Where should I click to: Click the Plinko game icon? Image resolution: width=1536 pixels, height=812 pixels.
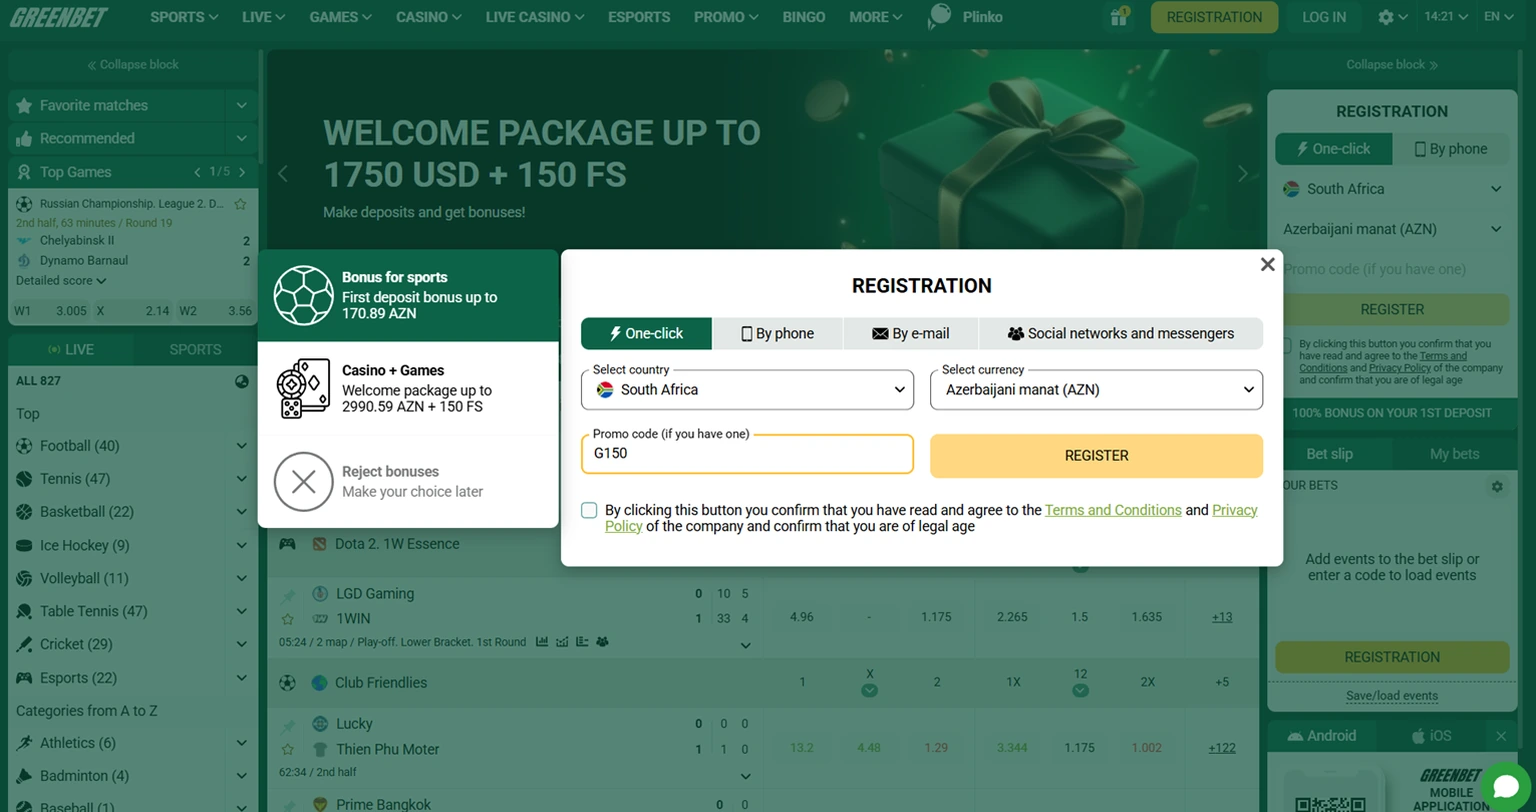point(939,17)
